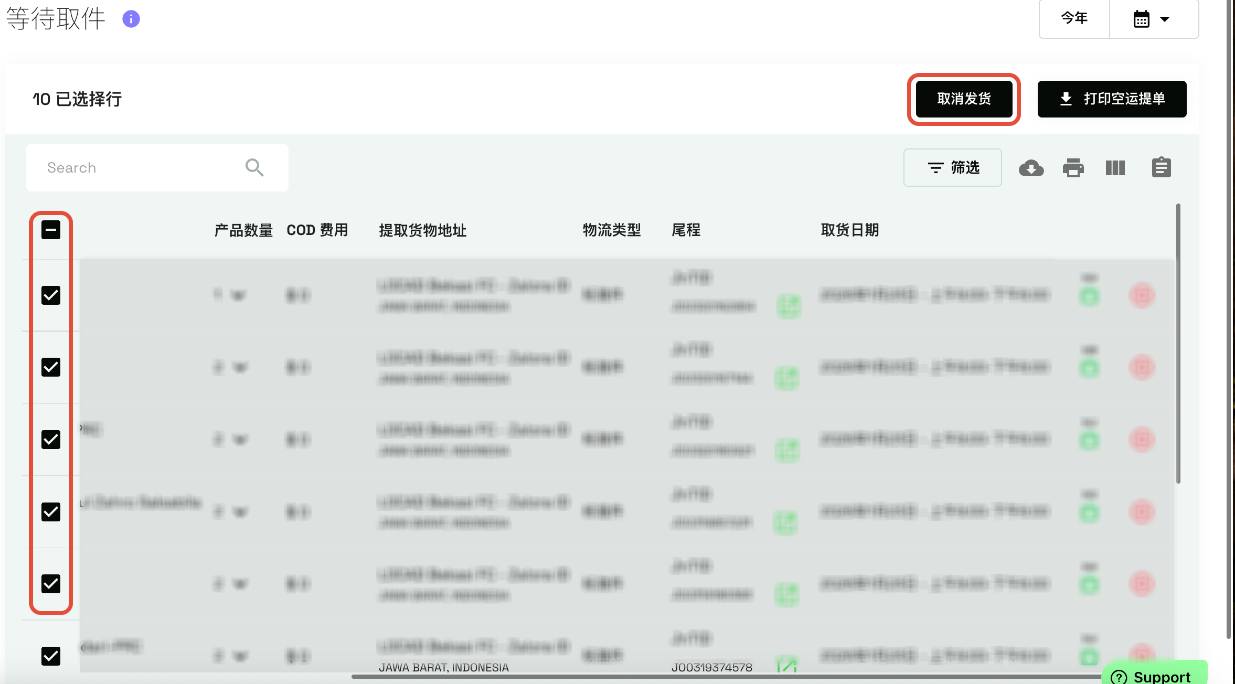
Task: Open the calendar date picker dropdown
Action: point(1153,18)
